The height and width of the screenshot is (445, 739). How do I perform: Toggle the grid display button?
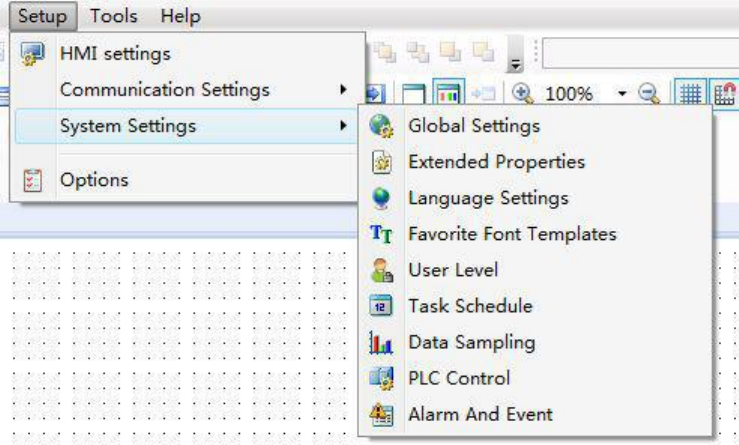[689, 93]
